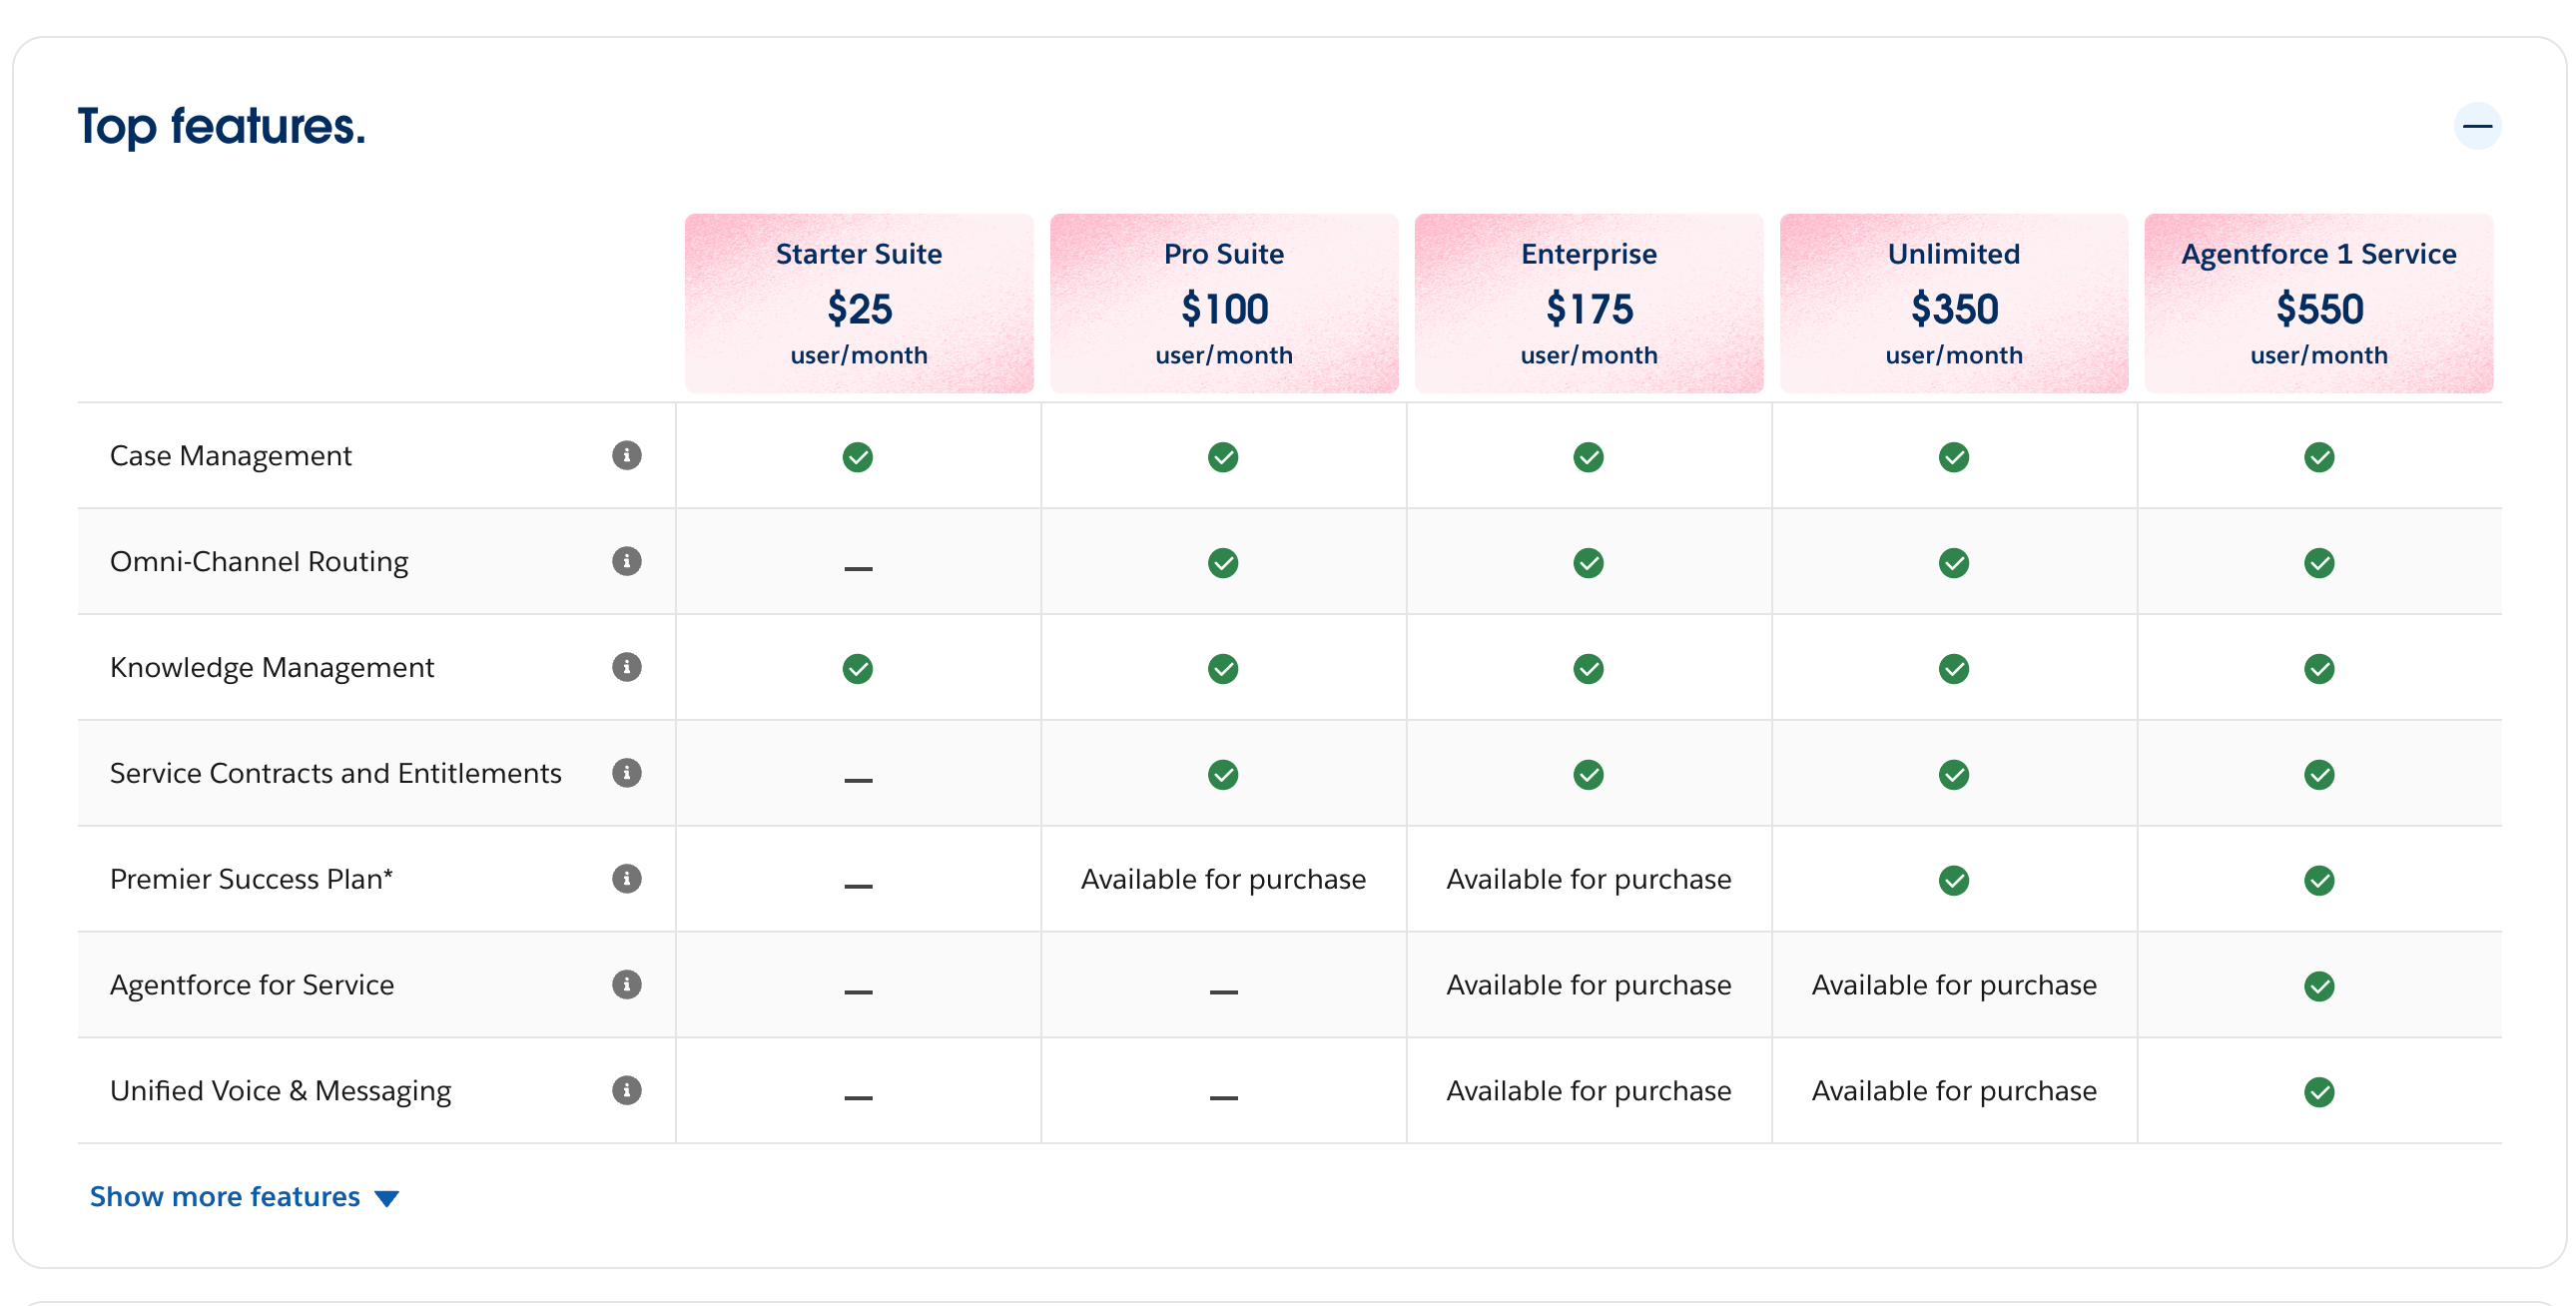Click Agentforce for Service dash under Pro Suite
This screenshot has height=1306, width=2576.
(1223, 993)
